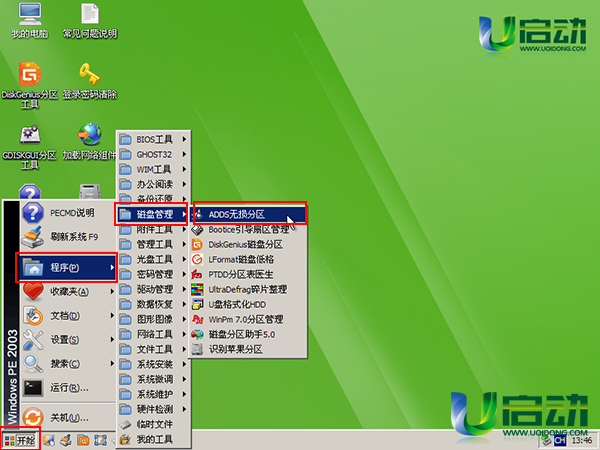
Task: Expand WIM工具 folder submenu
Action: pyautogui.click(x=153, y=169)
